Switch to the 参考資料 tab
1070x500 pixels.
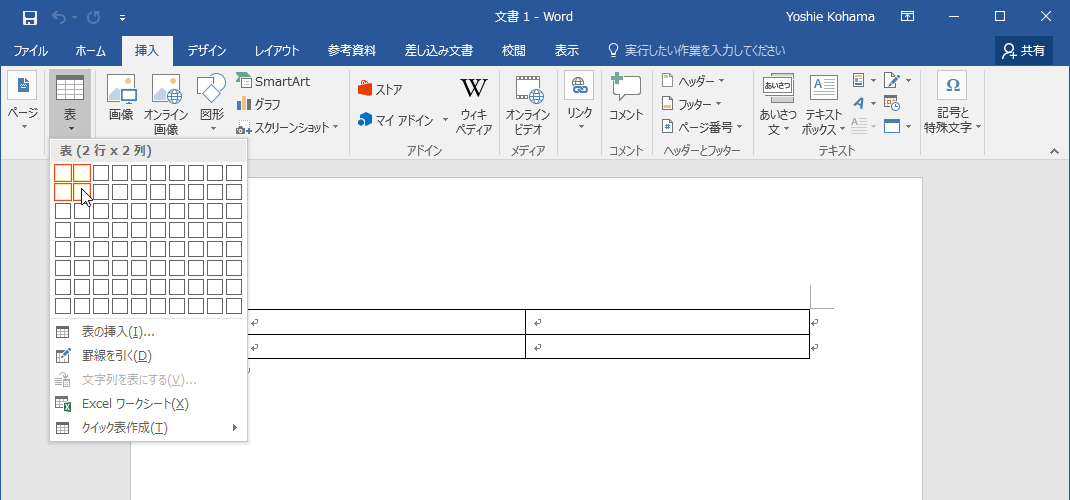coord(351,50)
